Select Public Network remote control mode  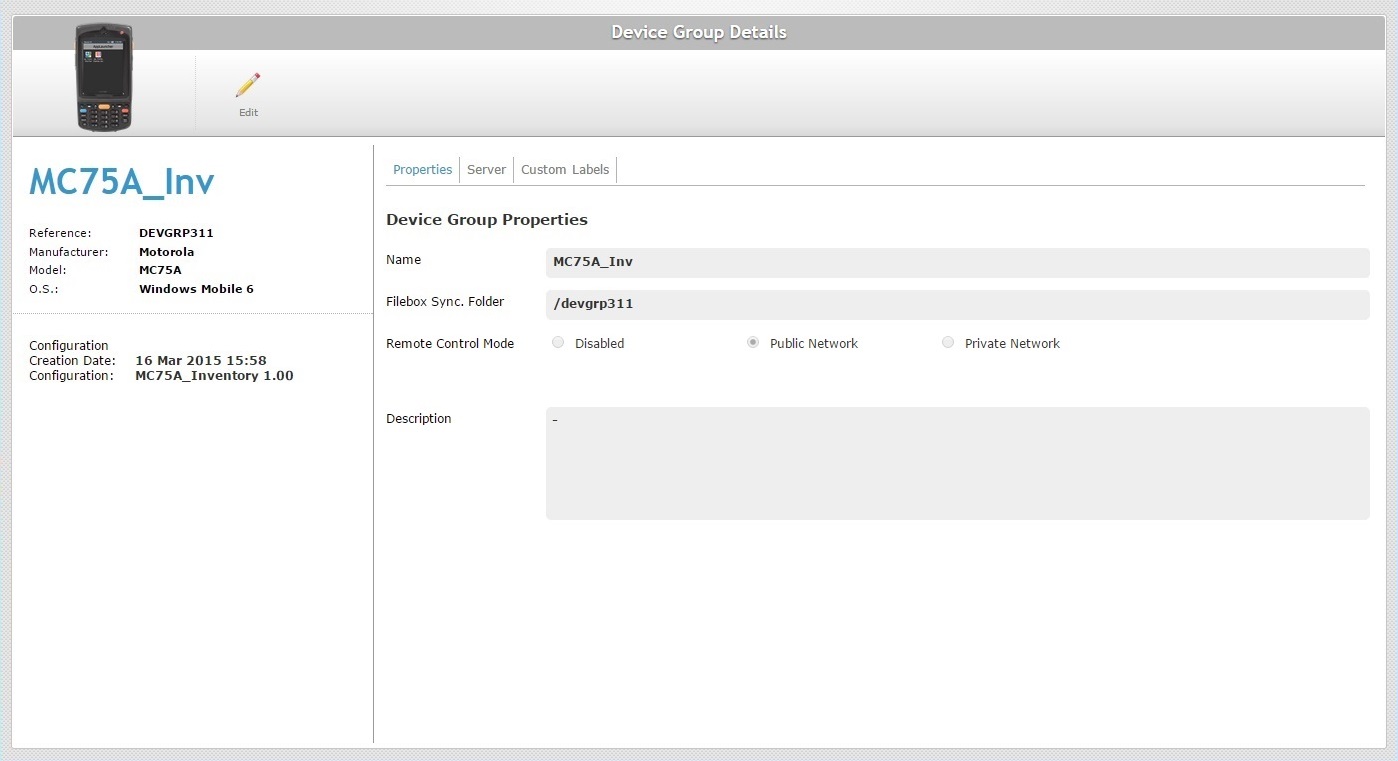pyautogui.click(x=753, y=343)
